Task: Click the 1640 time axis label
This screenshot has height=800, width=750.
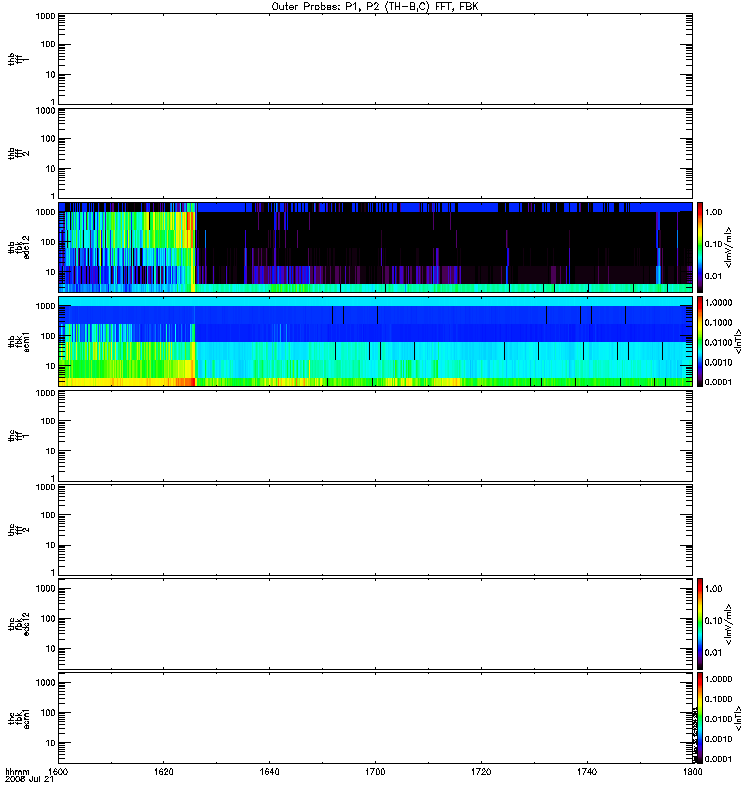Action: 269,771
